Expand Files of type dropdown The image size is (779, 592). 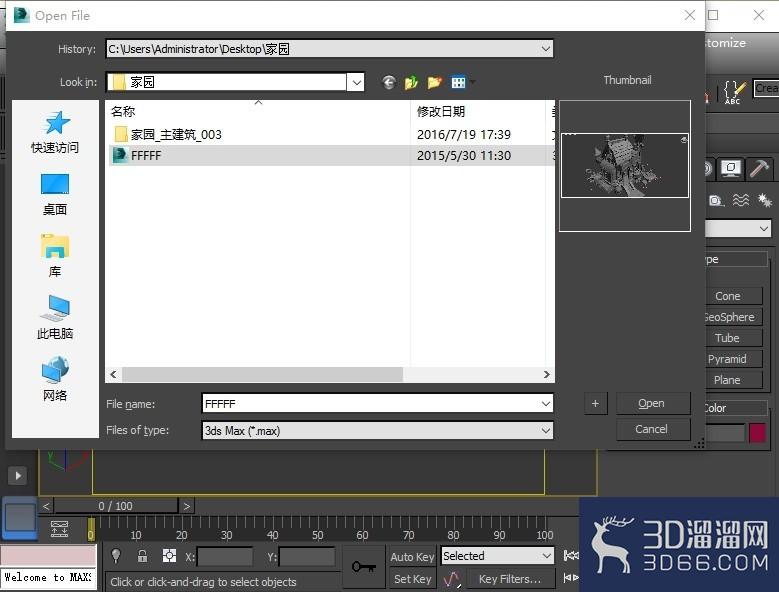coord(545,431)
